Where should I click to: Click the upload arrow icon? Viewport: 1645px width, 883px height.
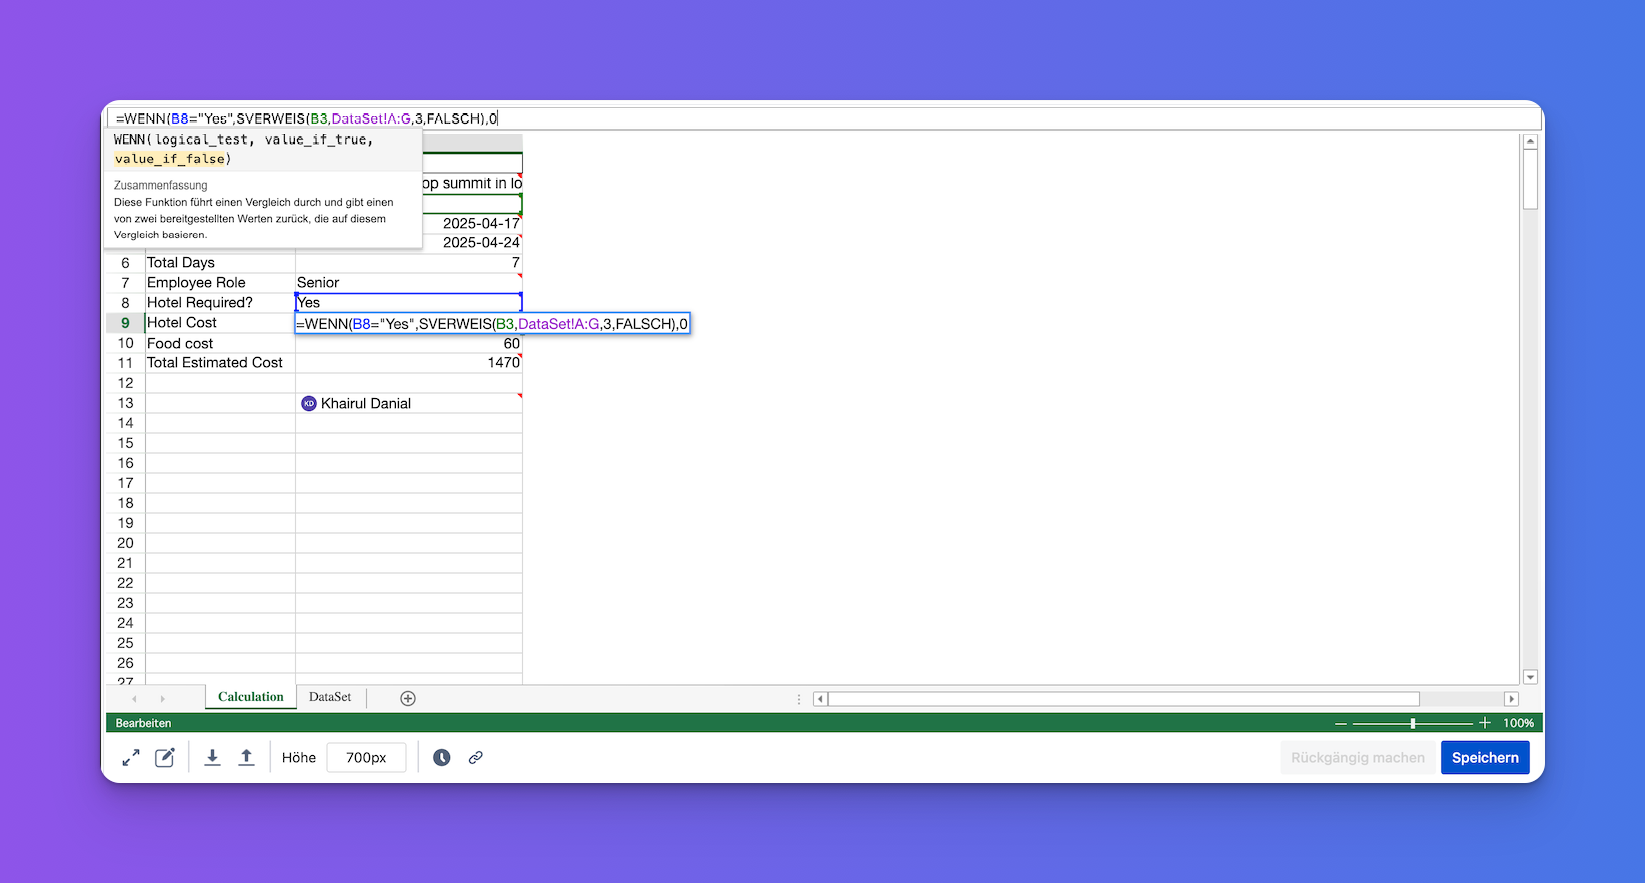(x=246, y=758)
